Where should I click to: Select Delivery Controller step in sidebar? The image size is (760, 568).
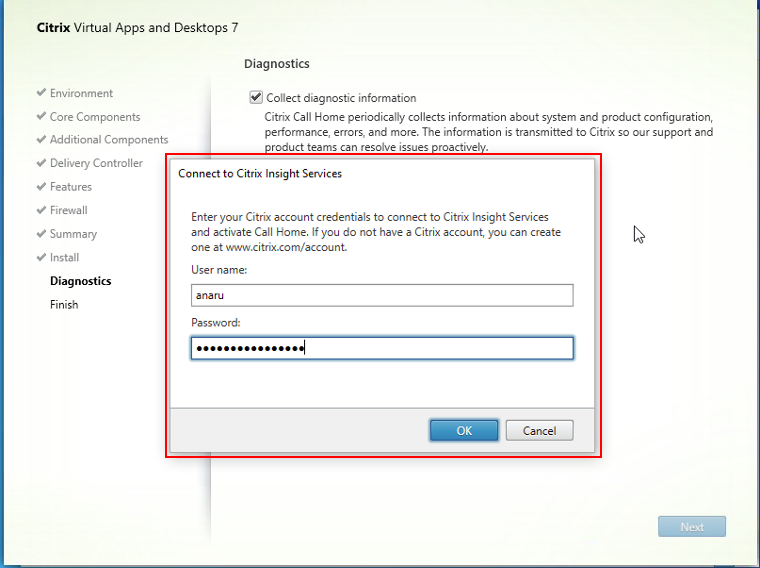point(96,163)
